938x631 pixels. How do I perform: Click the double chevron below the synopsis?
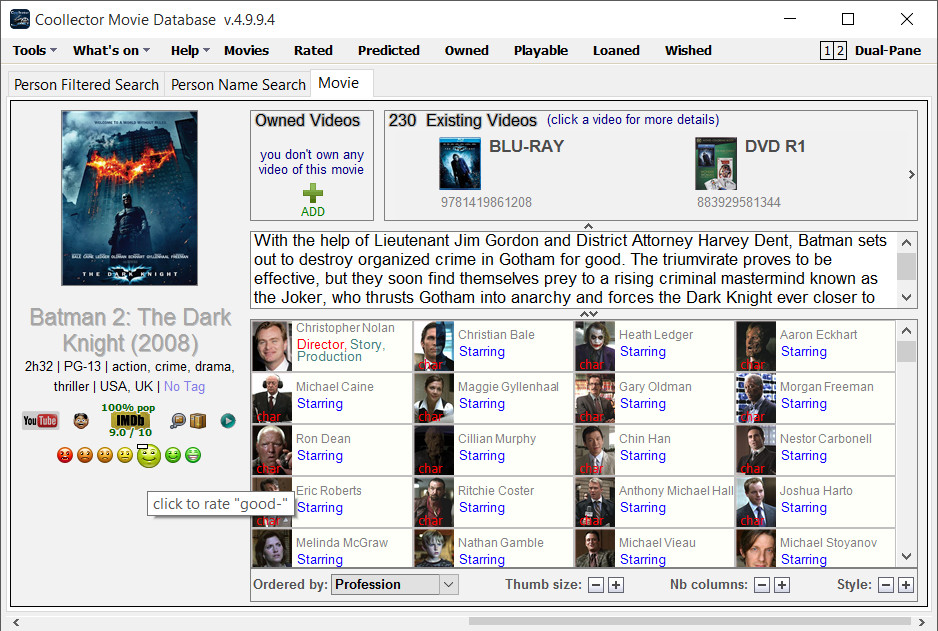coord(589,314)
